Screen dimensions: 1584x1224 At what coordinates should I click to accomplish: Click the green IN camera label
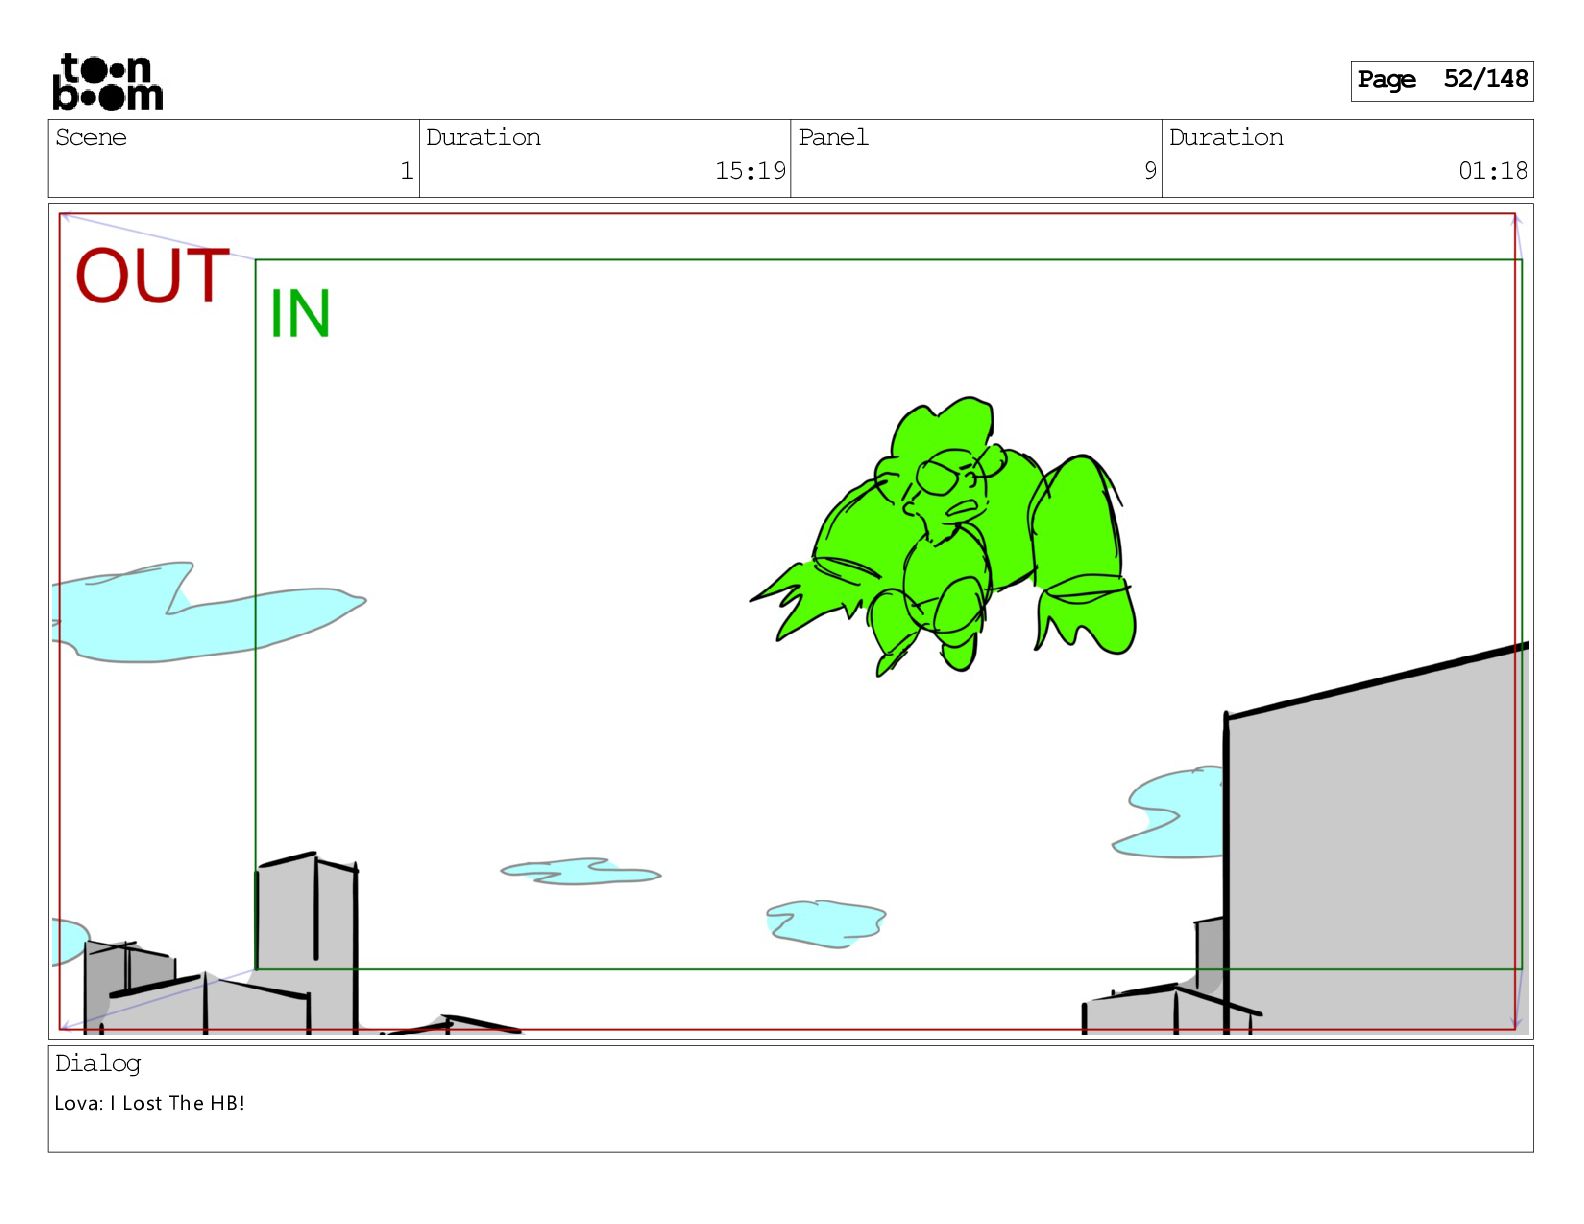[x=300, y=314]
